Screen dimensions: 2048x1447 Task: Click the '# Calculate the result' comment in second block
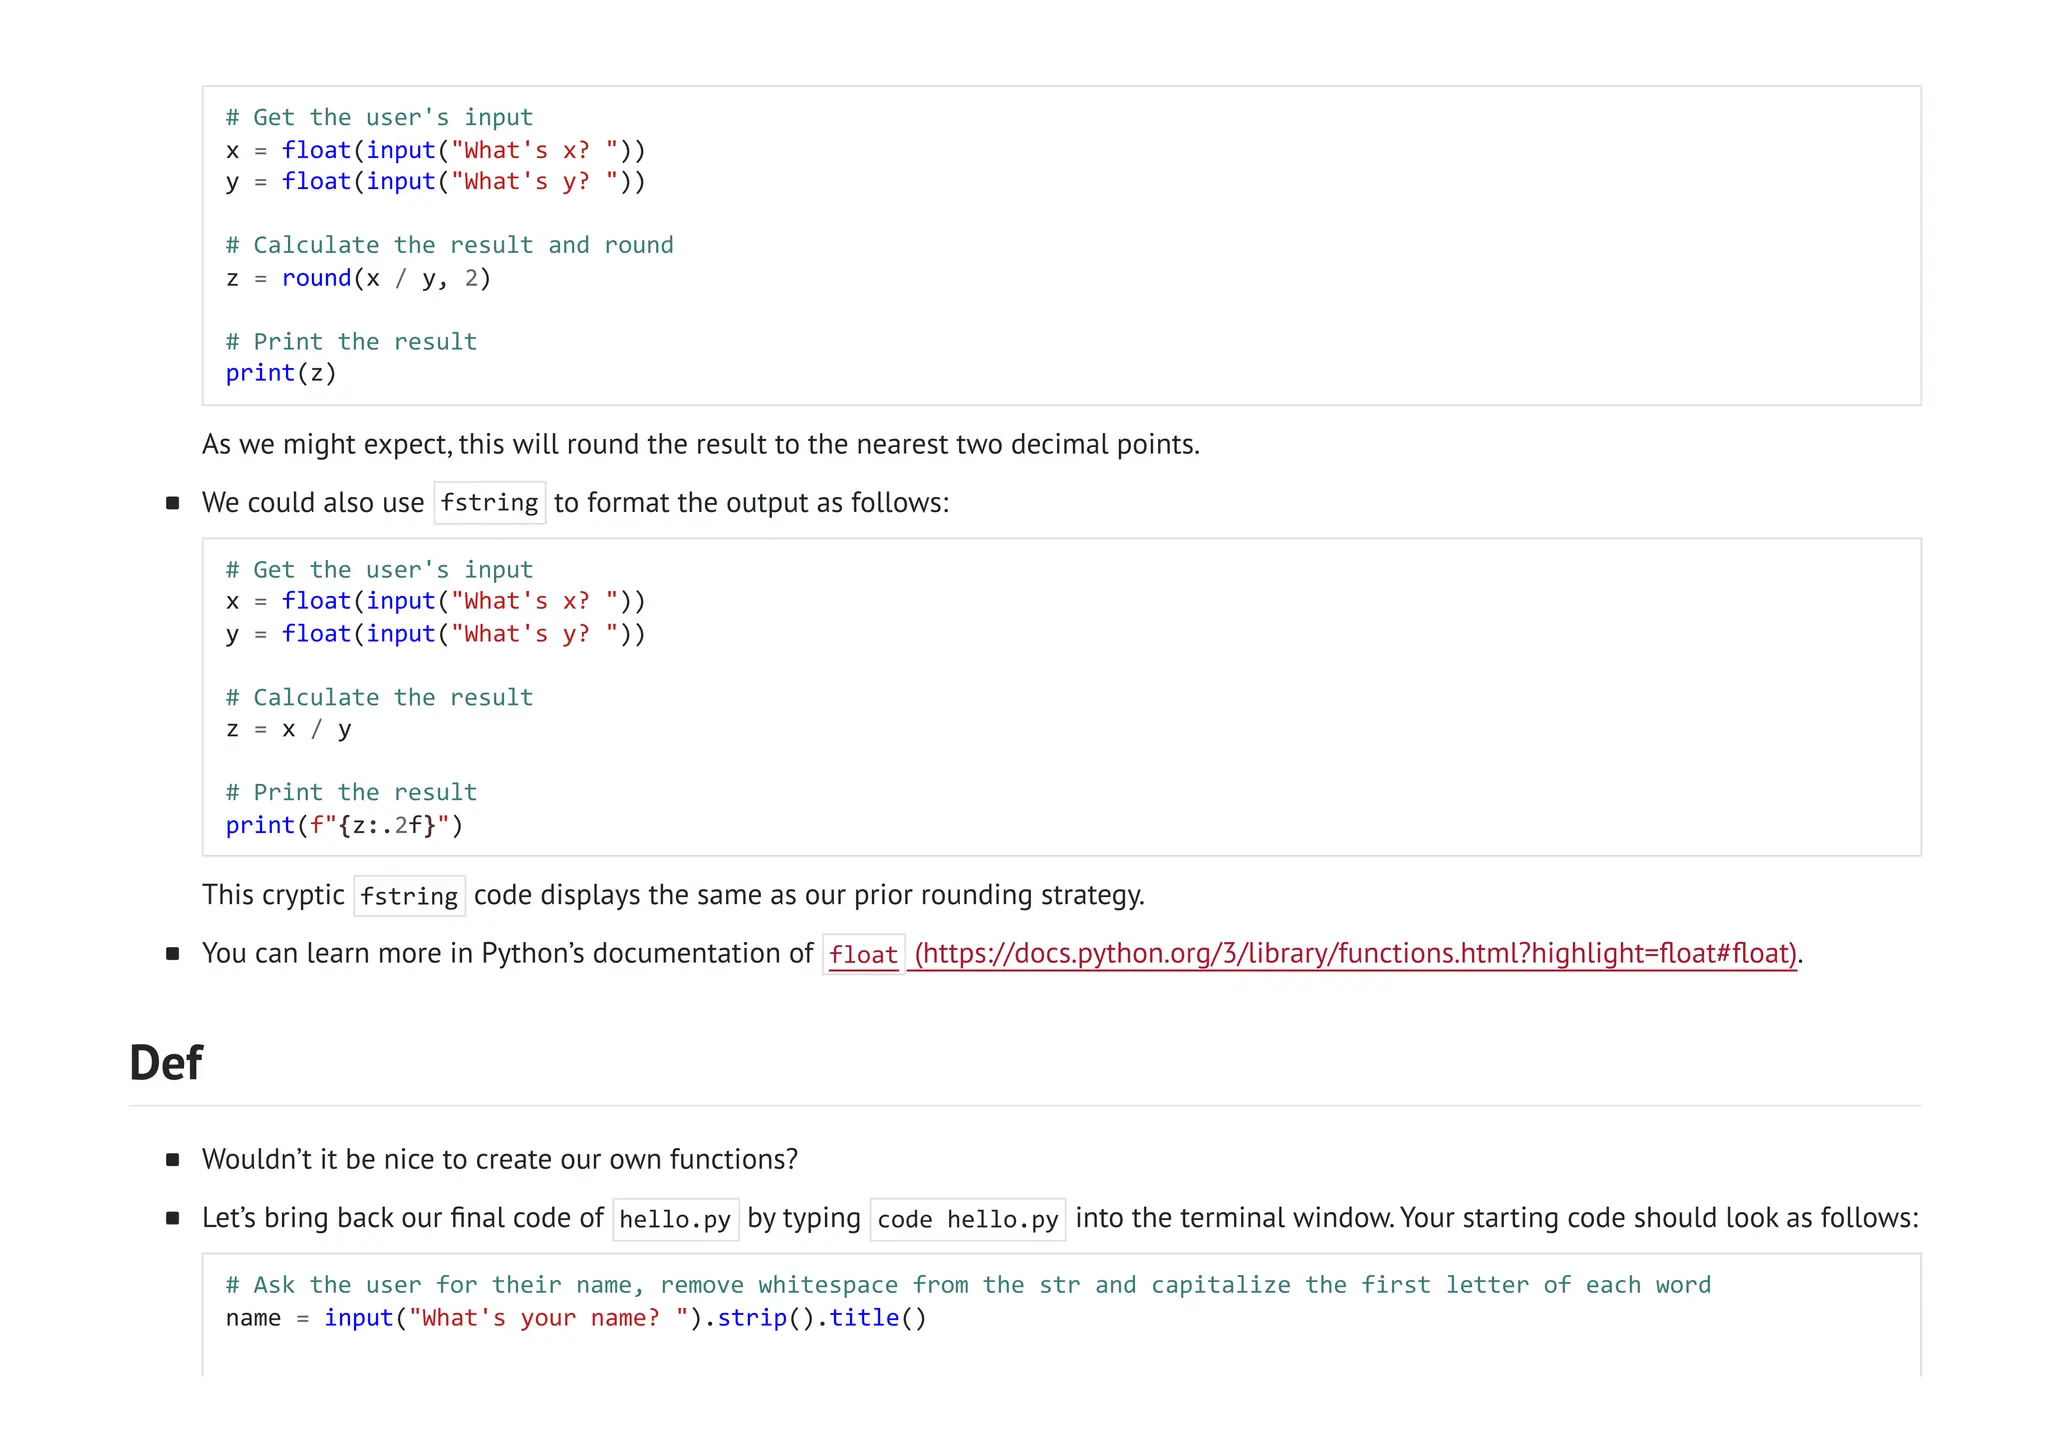click(x=379, y=697)
